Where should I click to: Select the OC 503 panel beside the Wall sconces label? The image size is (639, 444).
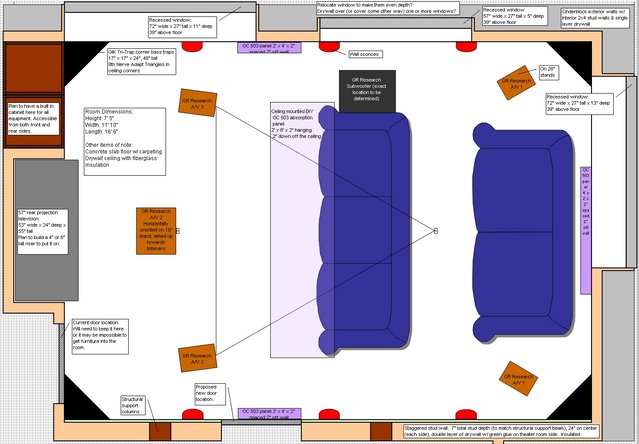pos(269,48)
